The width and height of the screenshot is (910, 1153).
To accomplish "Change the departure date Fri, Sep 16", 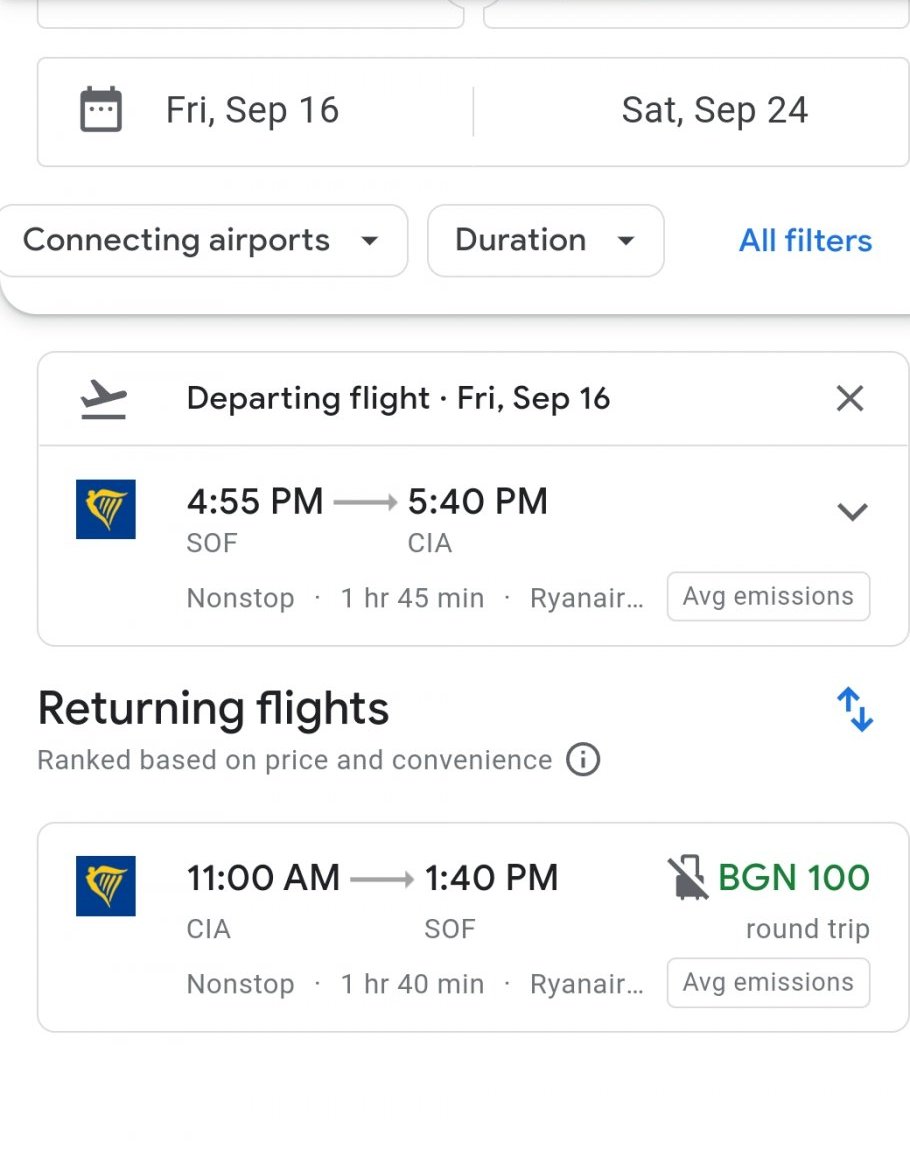I will (252, 110).
